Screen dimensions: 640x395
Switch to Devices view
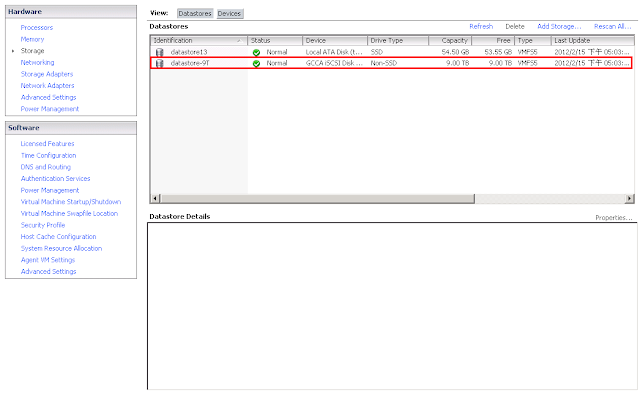(x=229, y=13)
